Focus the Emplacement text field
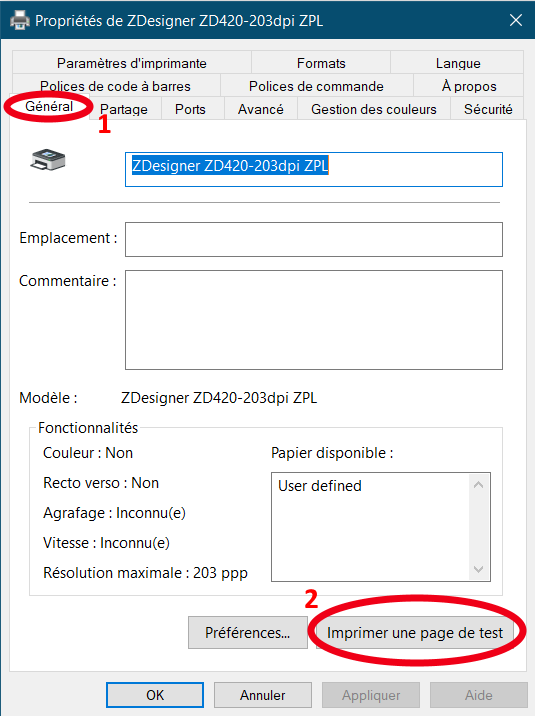This screenshot has width=535, height=716. click(x=314, y=239)
